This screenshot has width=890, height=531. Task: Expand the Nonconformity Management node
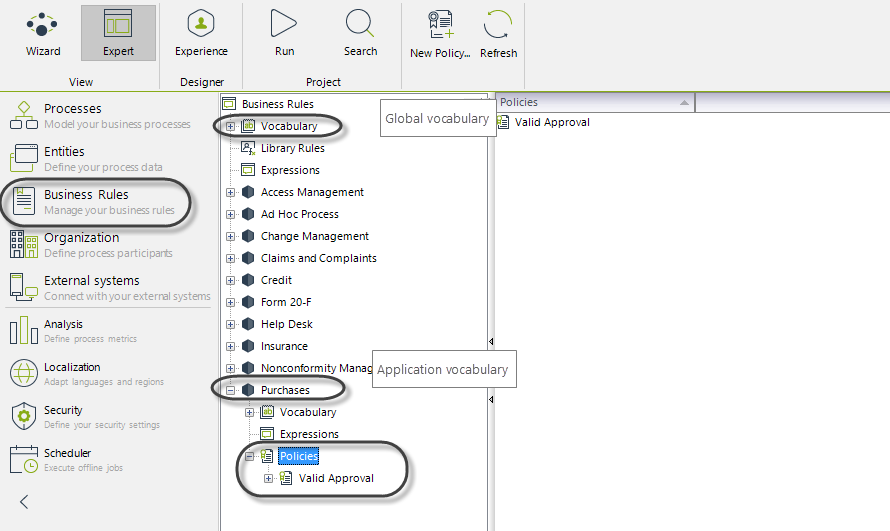click(x=230, y=368)
